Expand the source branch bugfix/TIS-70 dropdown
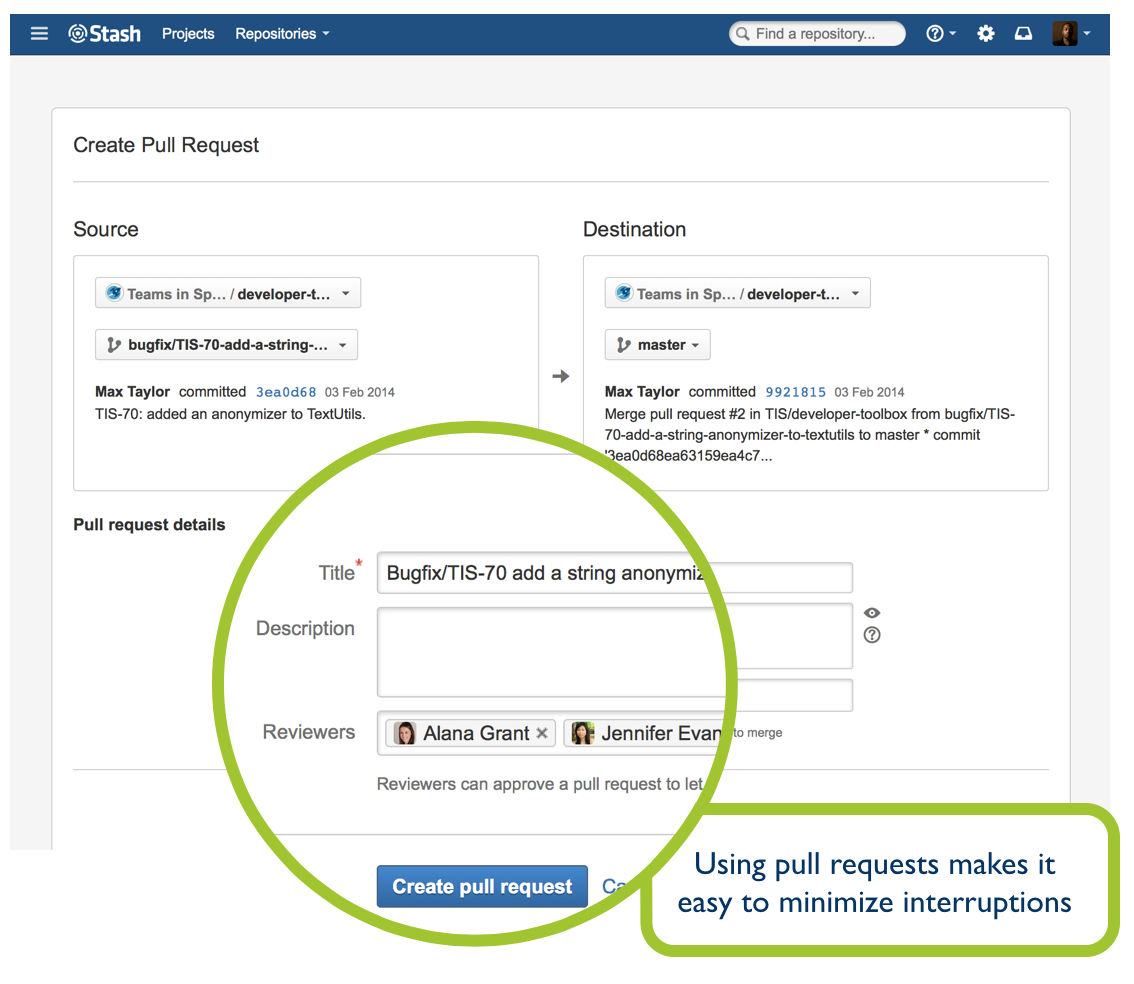The image size is (1134, 984). coord(226,345)
